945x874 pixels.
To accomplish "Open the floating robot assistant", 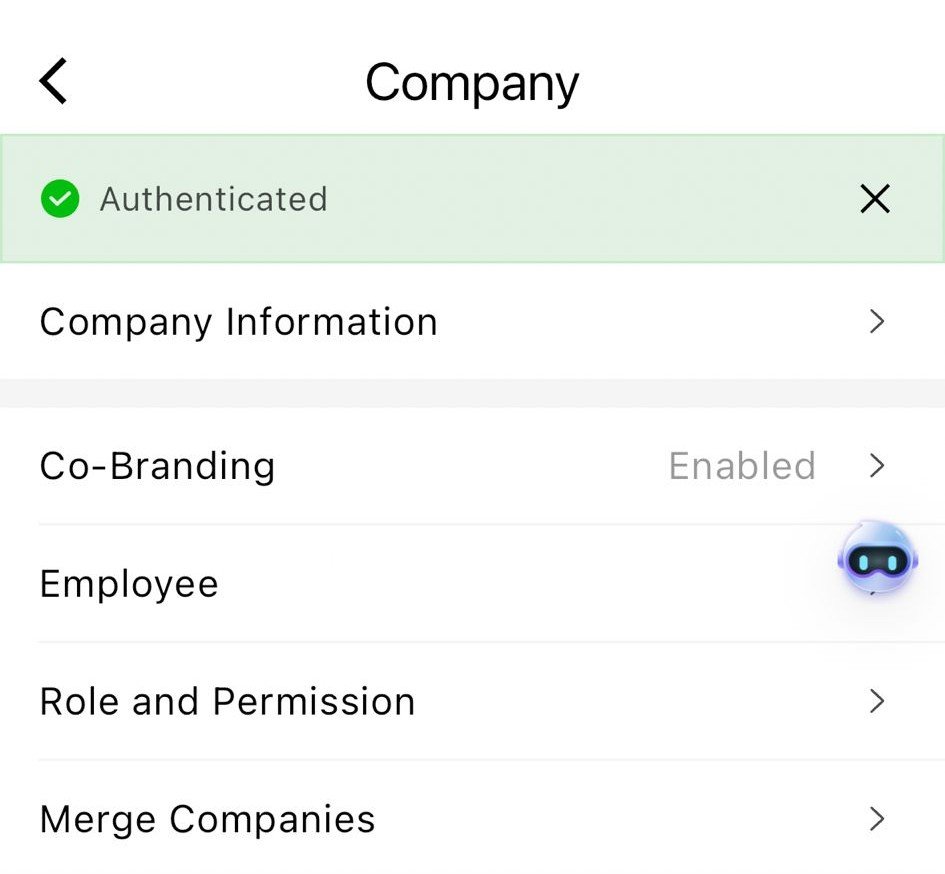I will tap(877, 558).
